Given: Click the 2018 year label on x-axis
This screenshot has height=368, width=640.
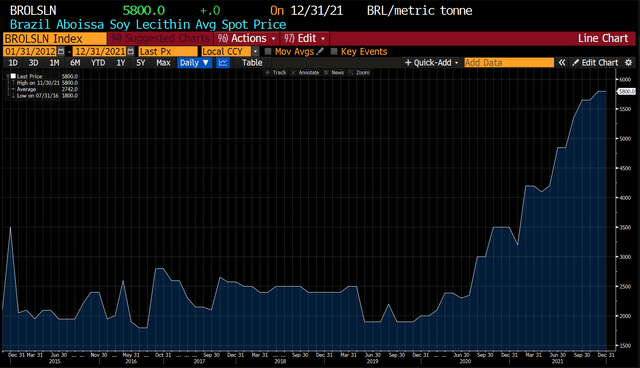Looking at the screenshot, I should point(280,361).
